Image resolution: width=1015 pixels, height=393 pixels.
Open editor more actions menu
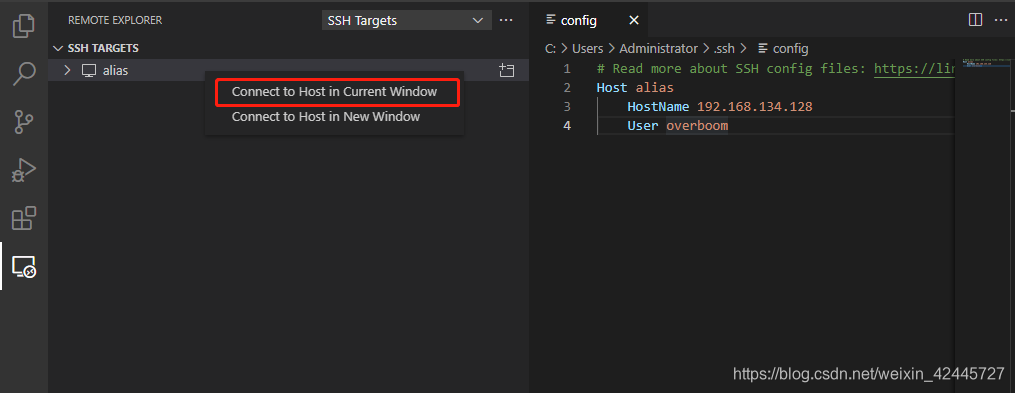(x=1001, y=20)
